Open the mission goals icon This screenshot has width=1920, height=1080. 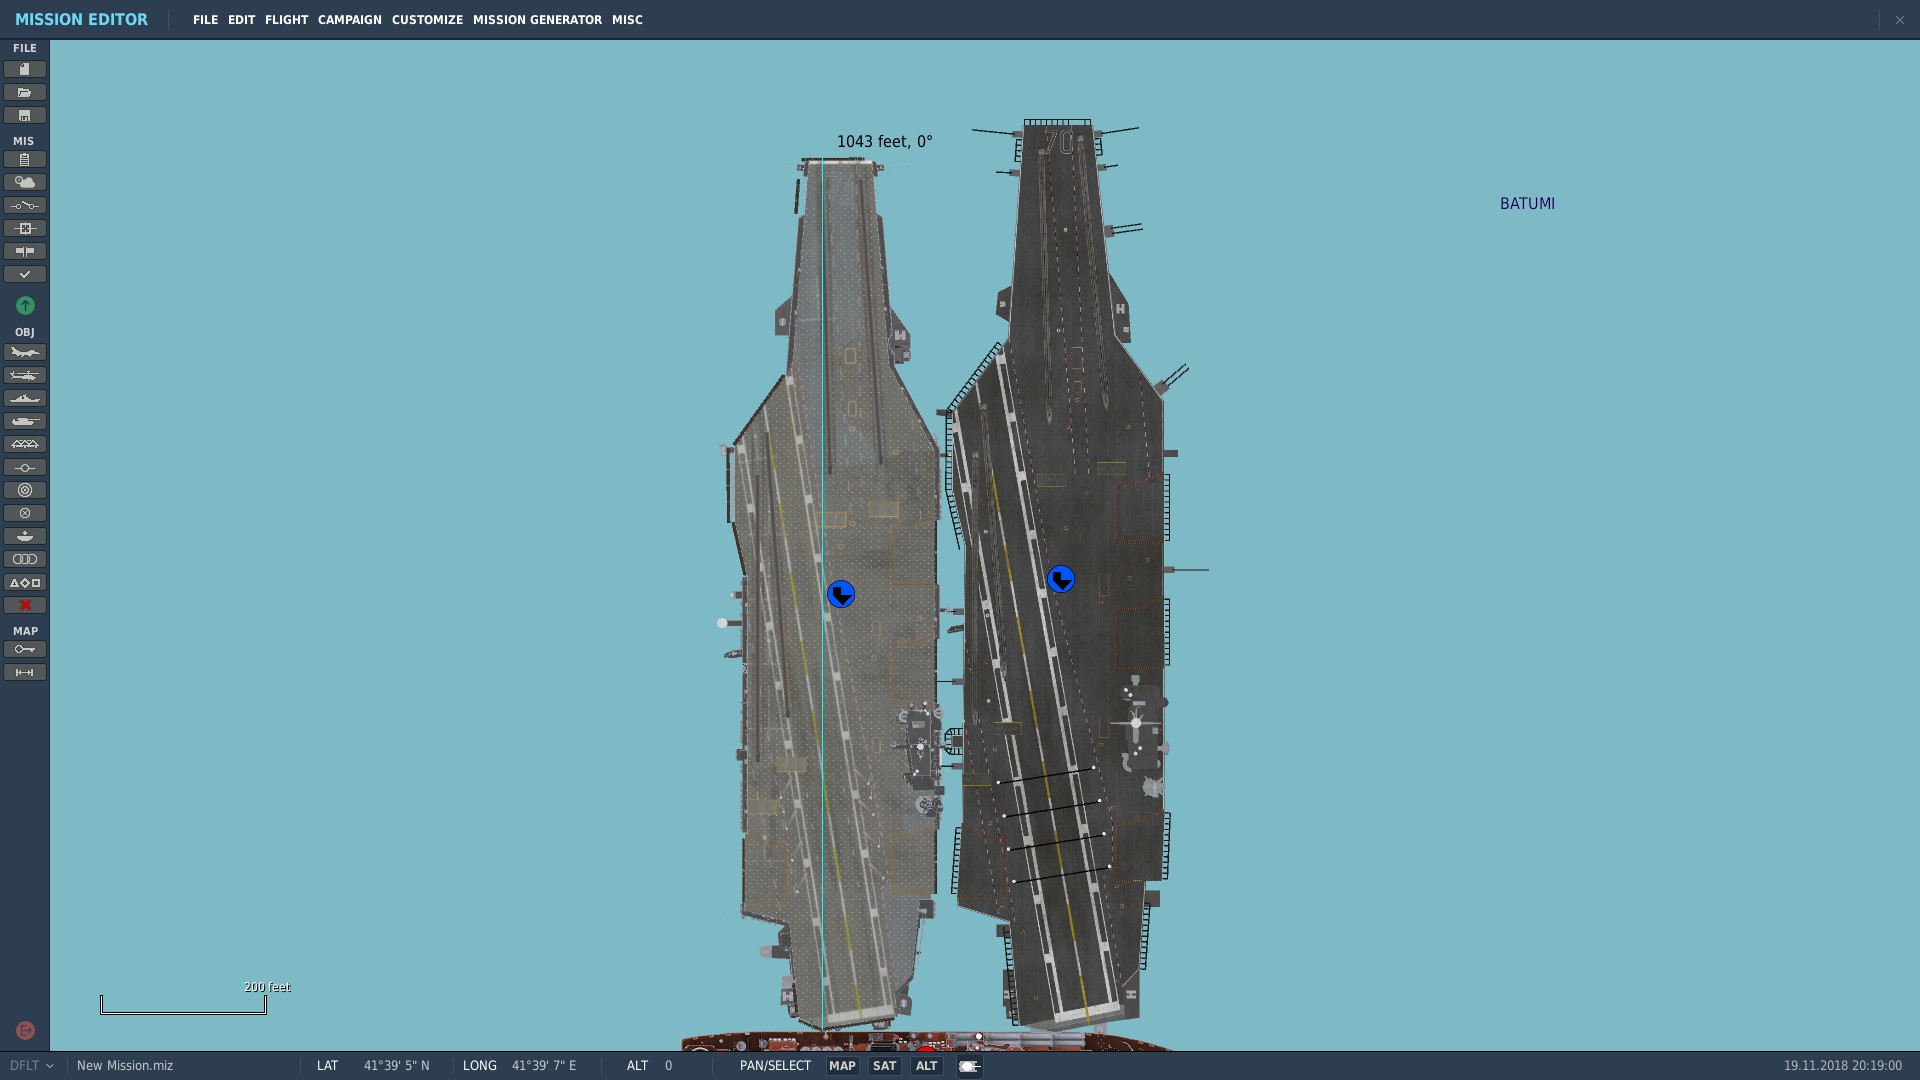(x=25, y=228)
